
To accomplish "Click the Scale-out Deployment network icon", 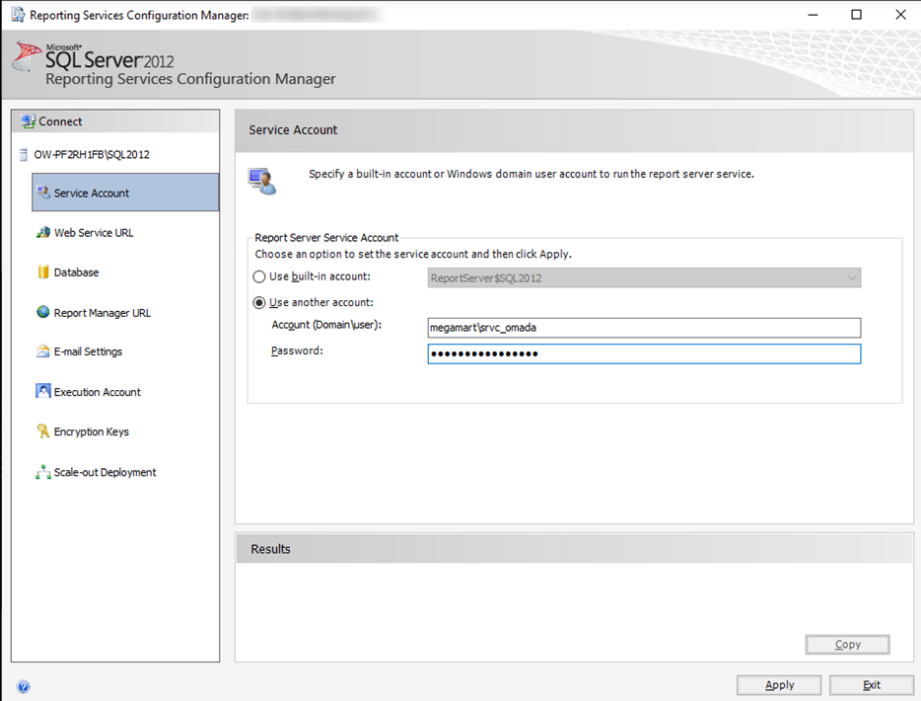I will tap(43, 472).
